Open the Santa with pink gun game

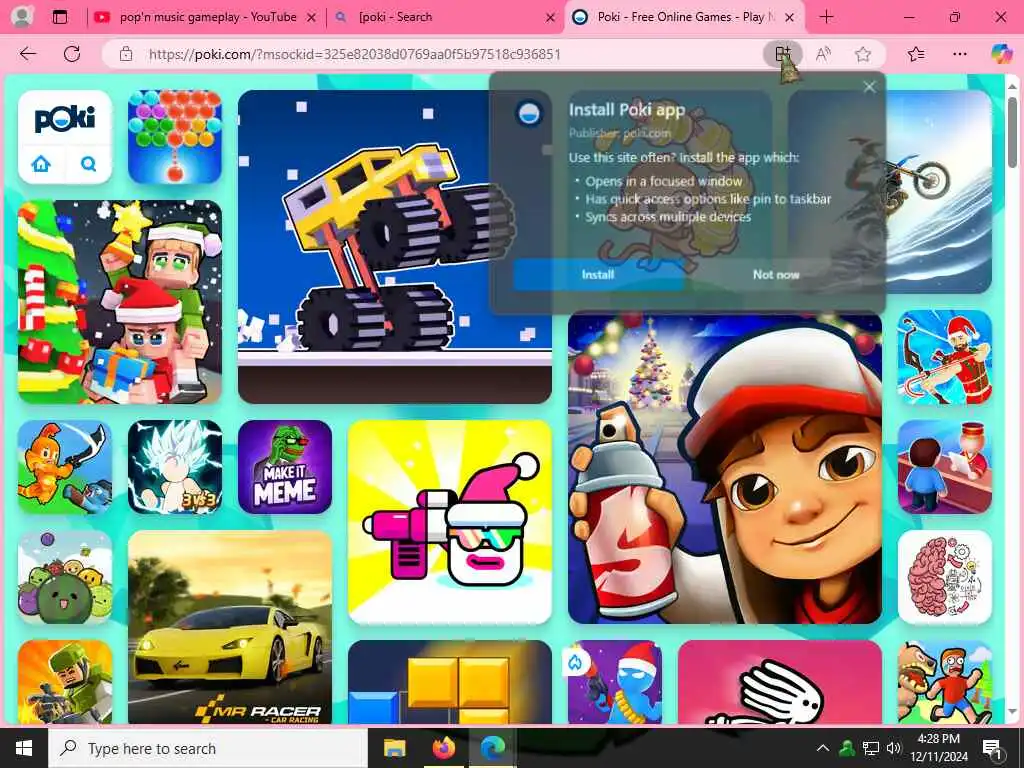pyautogui.click(x=450, y=522)
